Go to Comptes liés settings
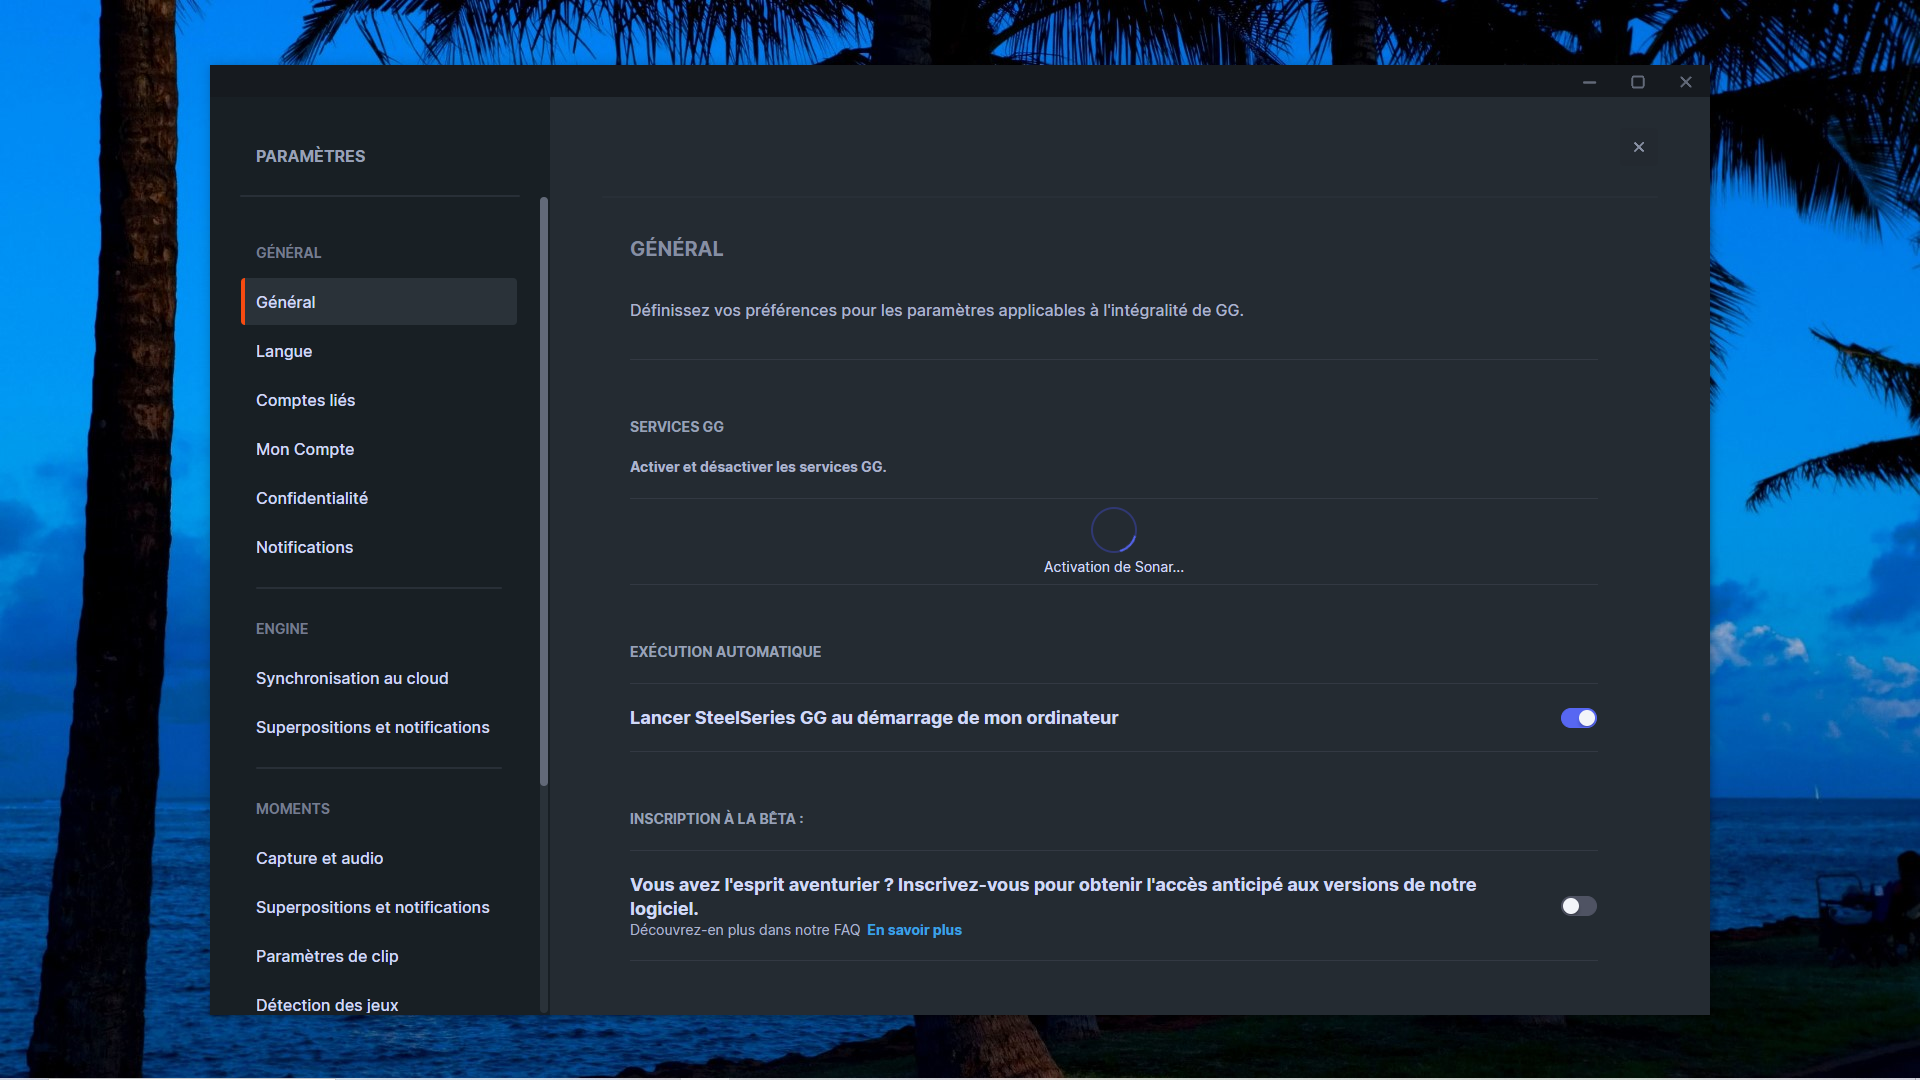This screenshot has height=1080, width=1920. click(x=379, y=400)
